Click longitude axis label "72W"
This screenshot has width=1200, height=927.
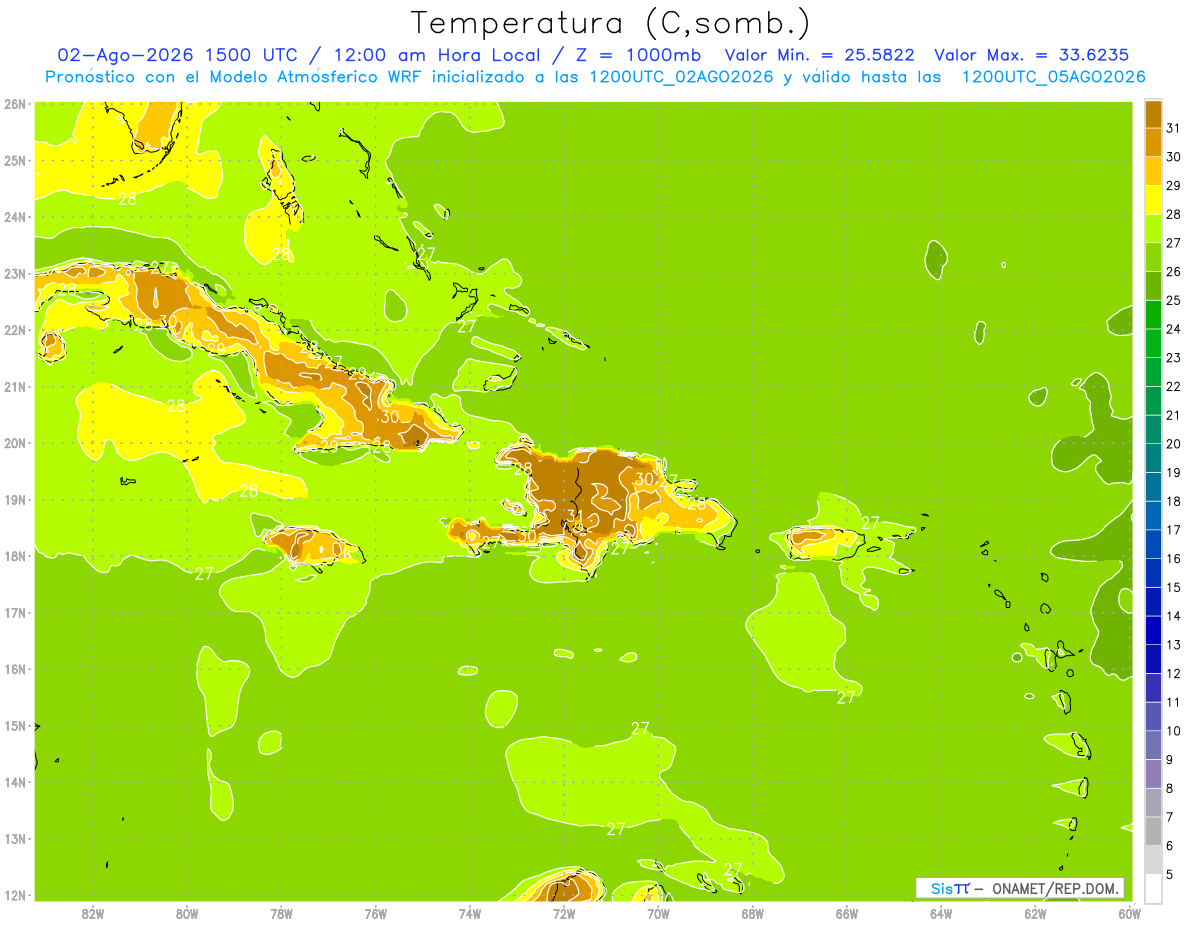pyautogui.click(x=564, y=913)
